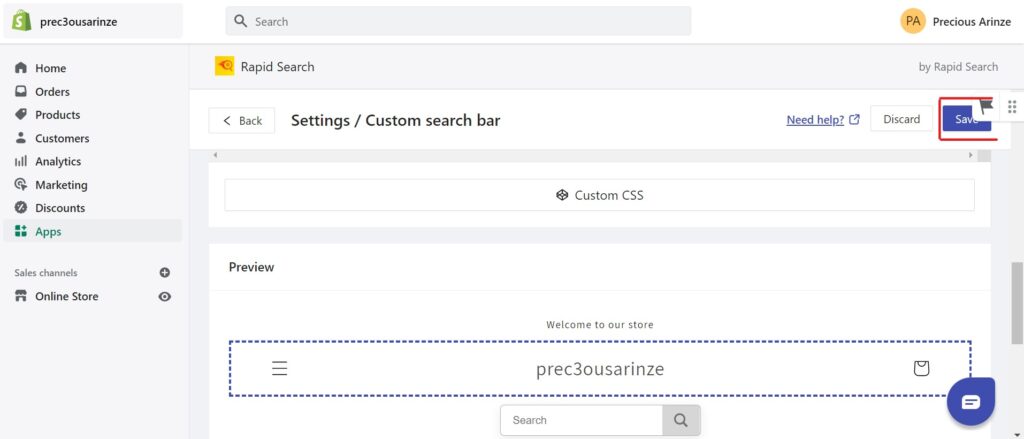View online store via eye icon

pos(165,297)
